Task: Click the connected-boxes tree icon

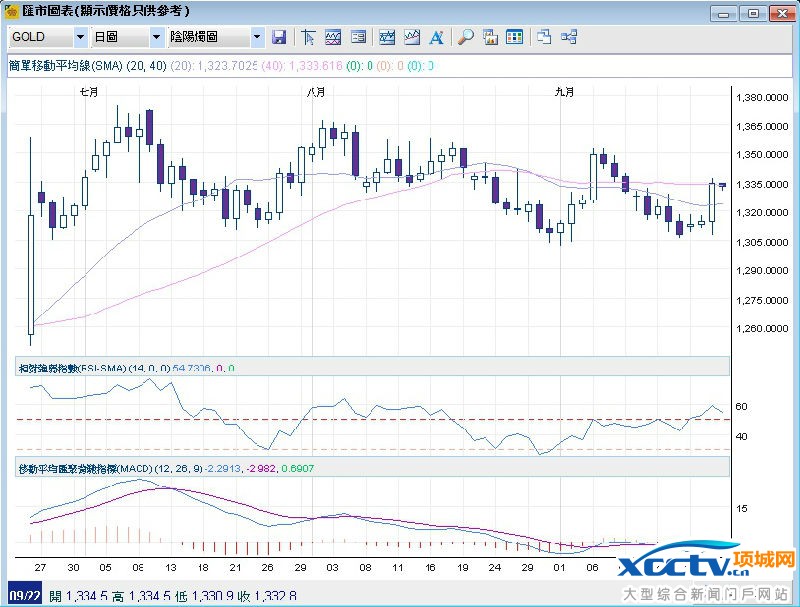Action: tap(569, 37)
